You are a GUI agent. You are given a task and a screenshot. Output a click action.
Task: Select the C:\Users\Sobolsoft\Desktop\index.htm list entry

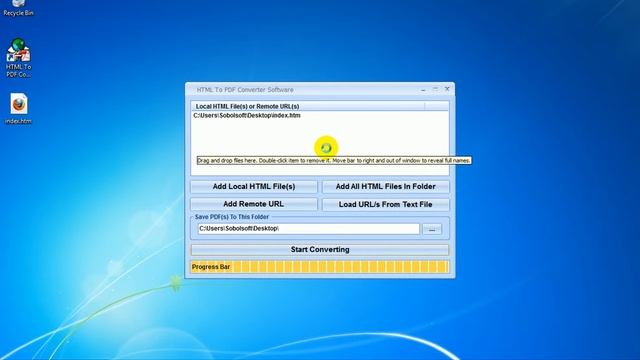click(247, 116)
